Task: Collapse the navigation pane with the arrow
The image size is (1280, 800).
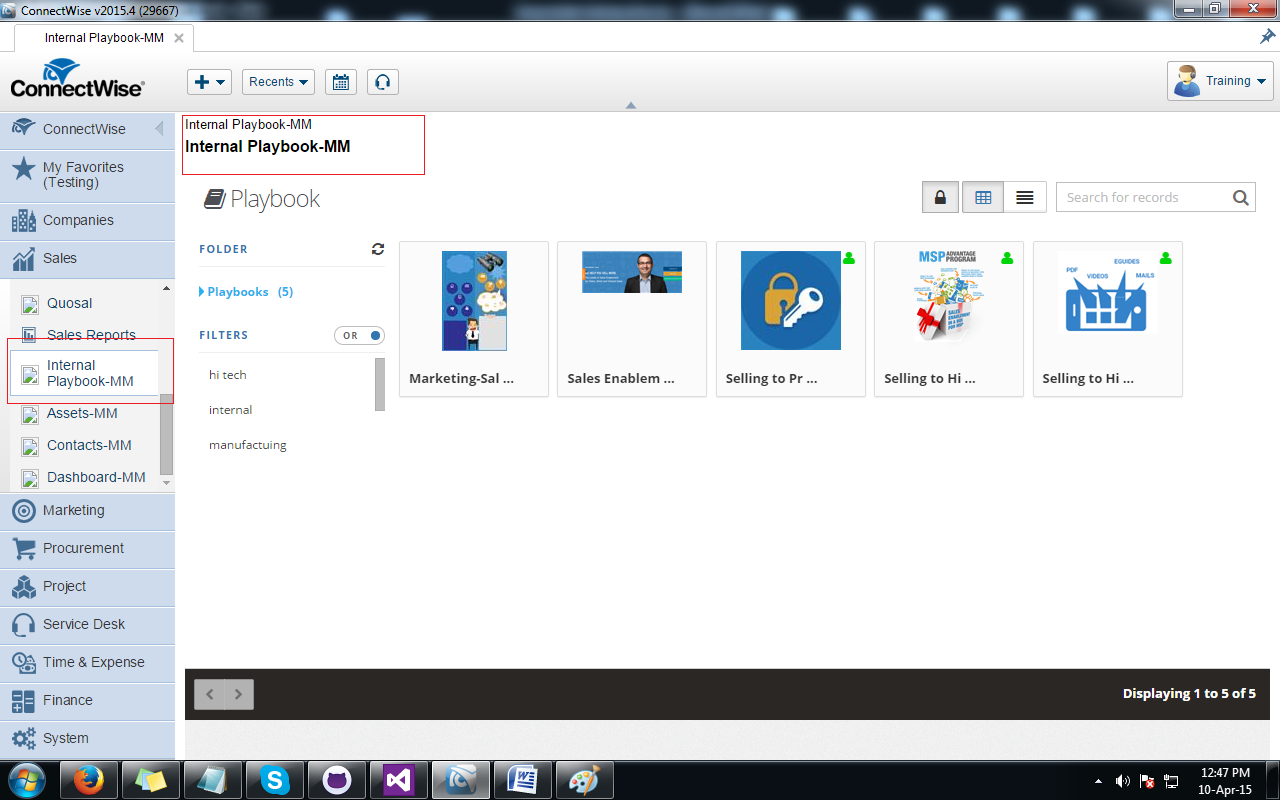Action: [x=159, y=129]
